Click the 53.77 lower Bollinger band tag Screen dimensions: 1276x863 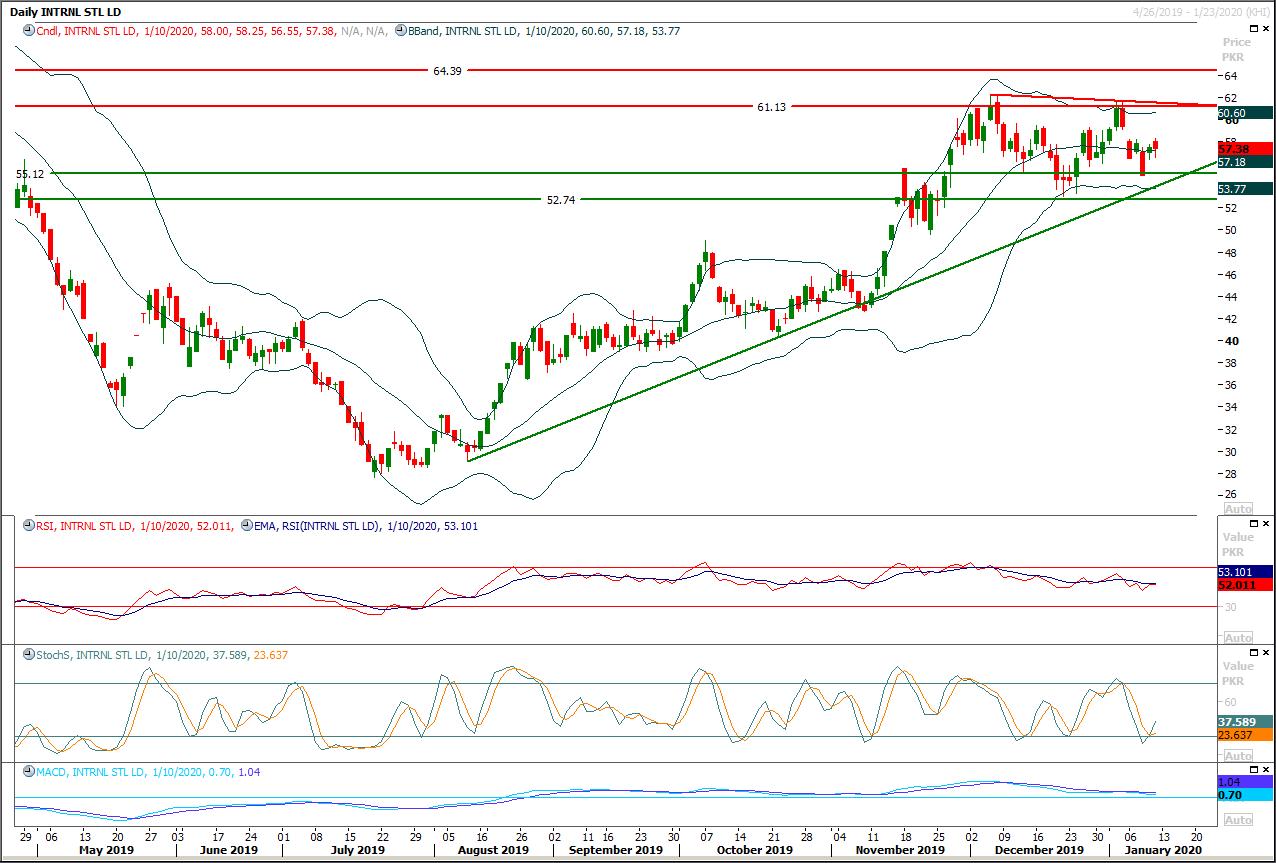point(1245,188)
